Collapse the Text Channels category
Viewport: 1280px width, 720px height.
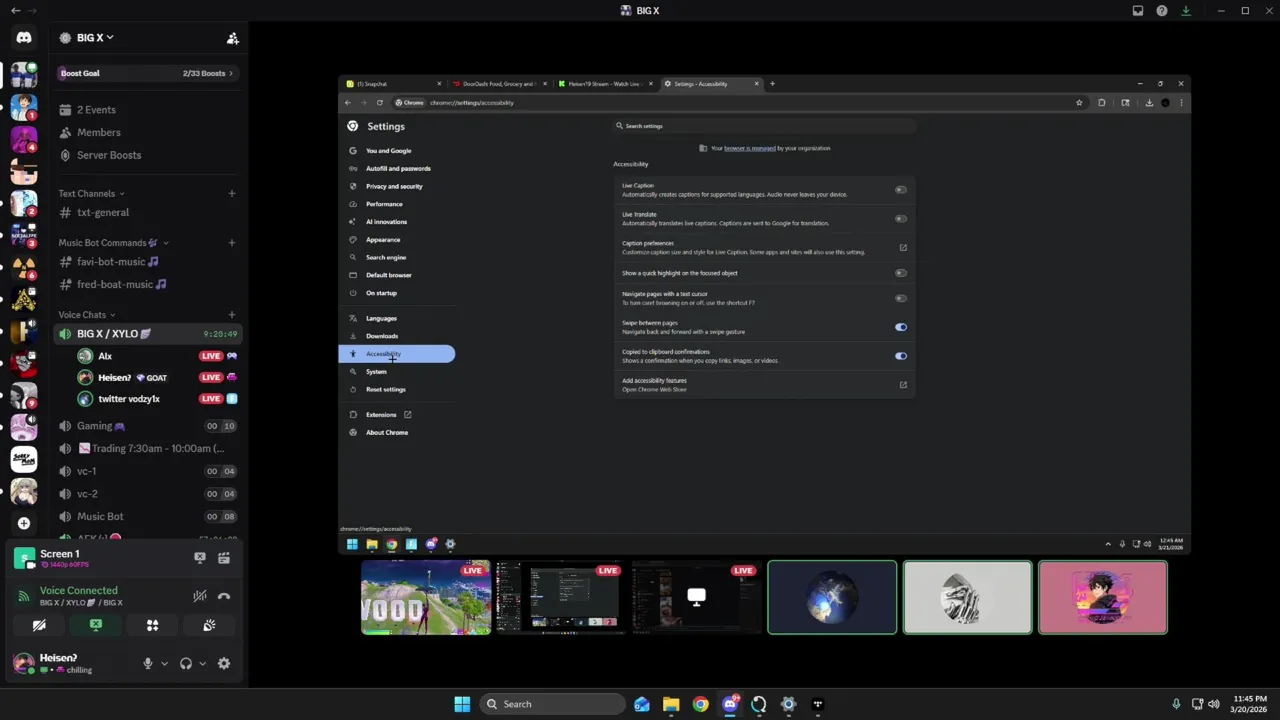point(92,193)
